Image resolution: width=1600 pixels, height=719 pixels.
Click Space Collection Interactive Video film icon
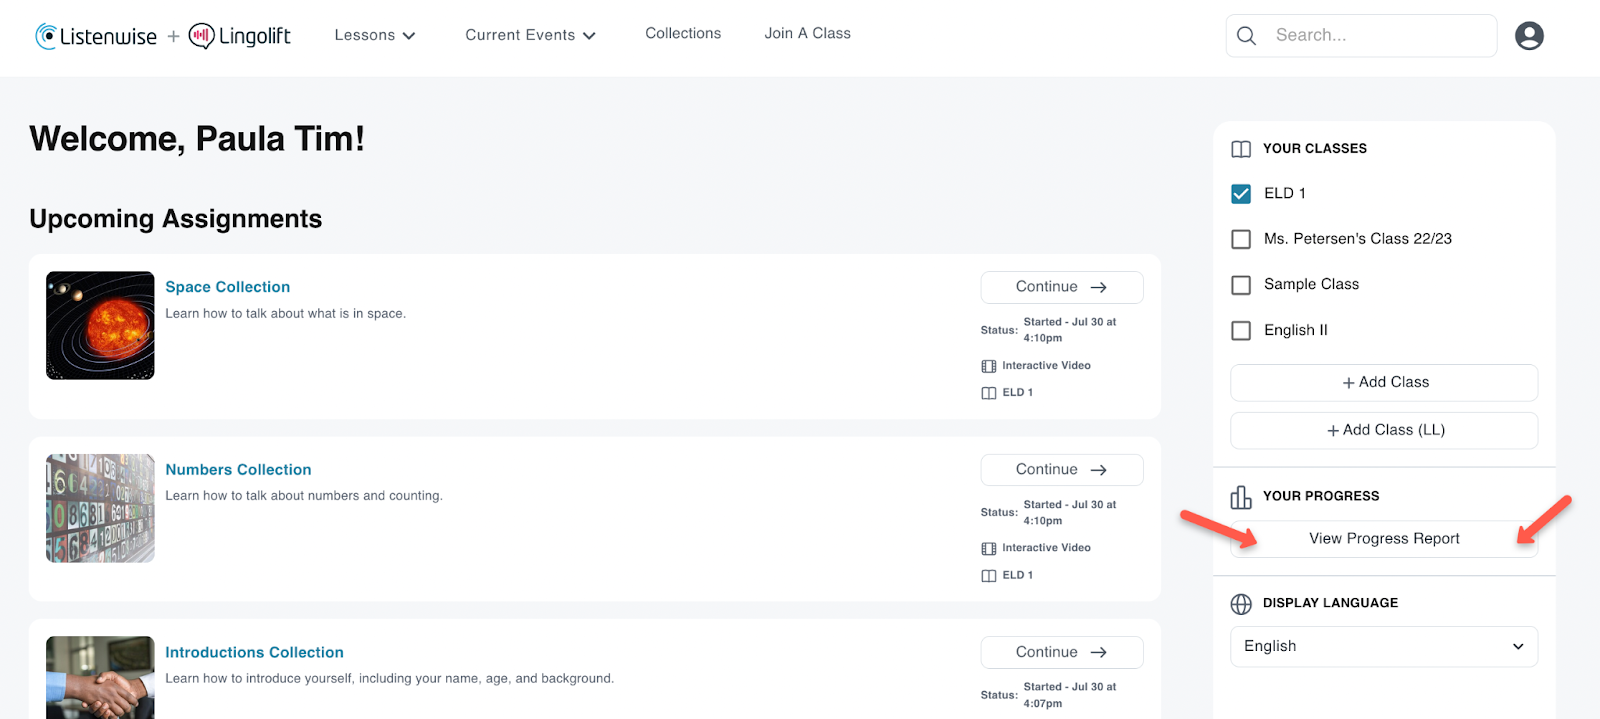[x=989, y=366]
